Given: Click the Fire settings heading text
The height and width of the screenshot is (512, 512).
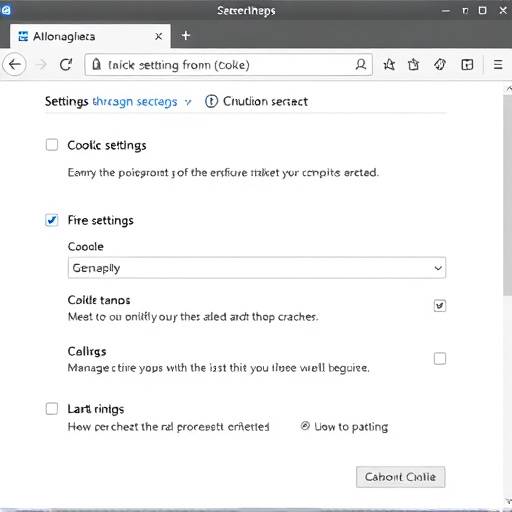Looking at the screenshot, I should pos(100,220).
